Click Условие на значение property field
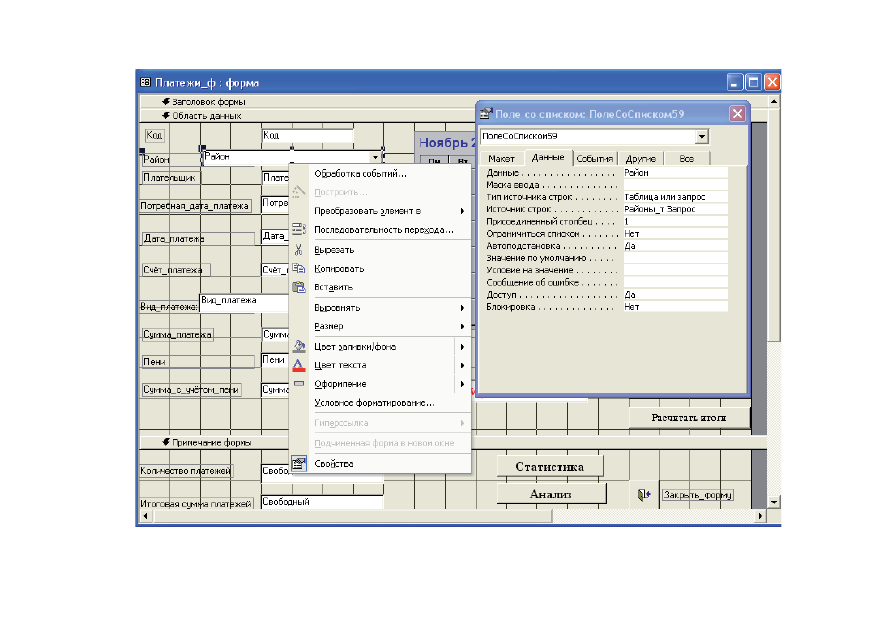This screenshot has width=893, height=629. click(675, 270)
